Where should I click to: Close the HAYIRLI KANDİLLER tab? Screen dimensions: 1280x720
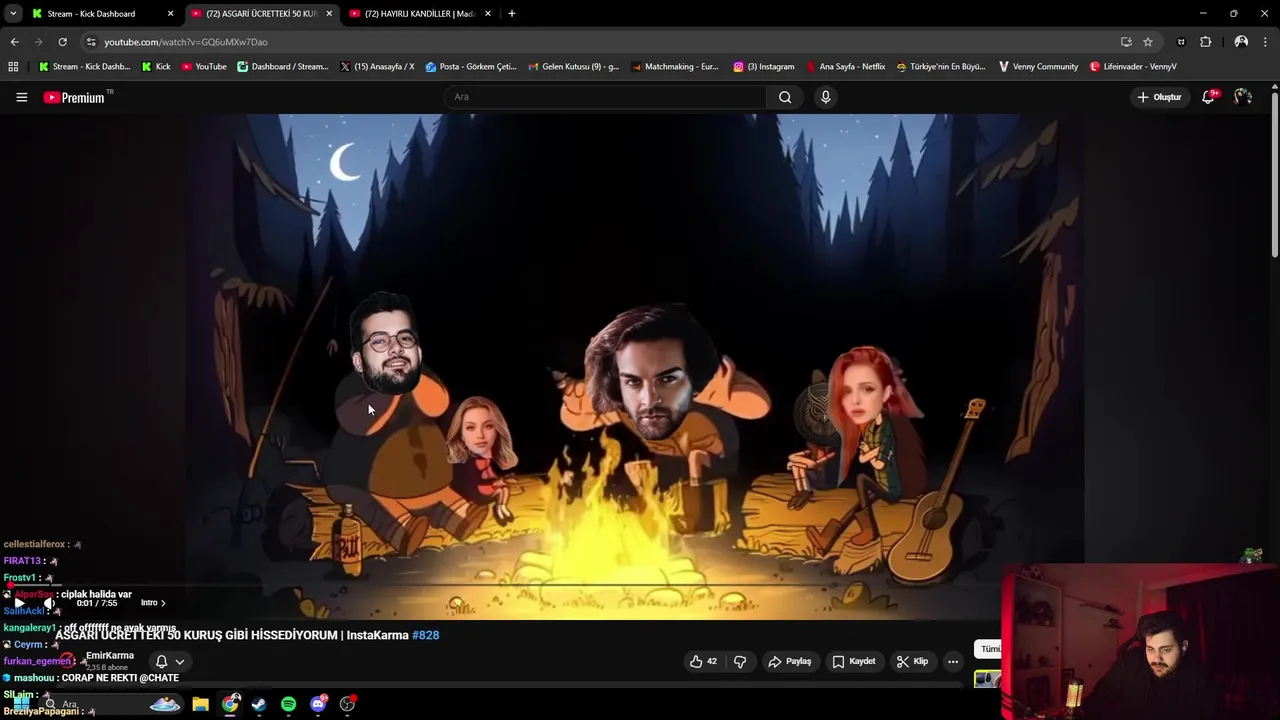(488, 14)
